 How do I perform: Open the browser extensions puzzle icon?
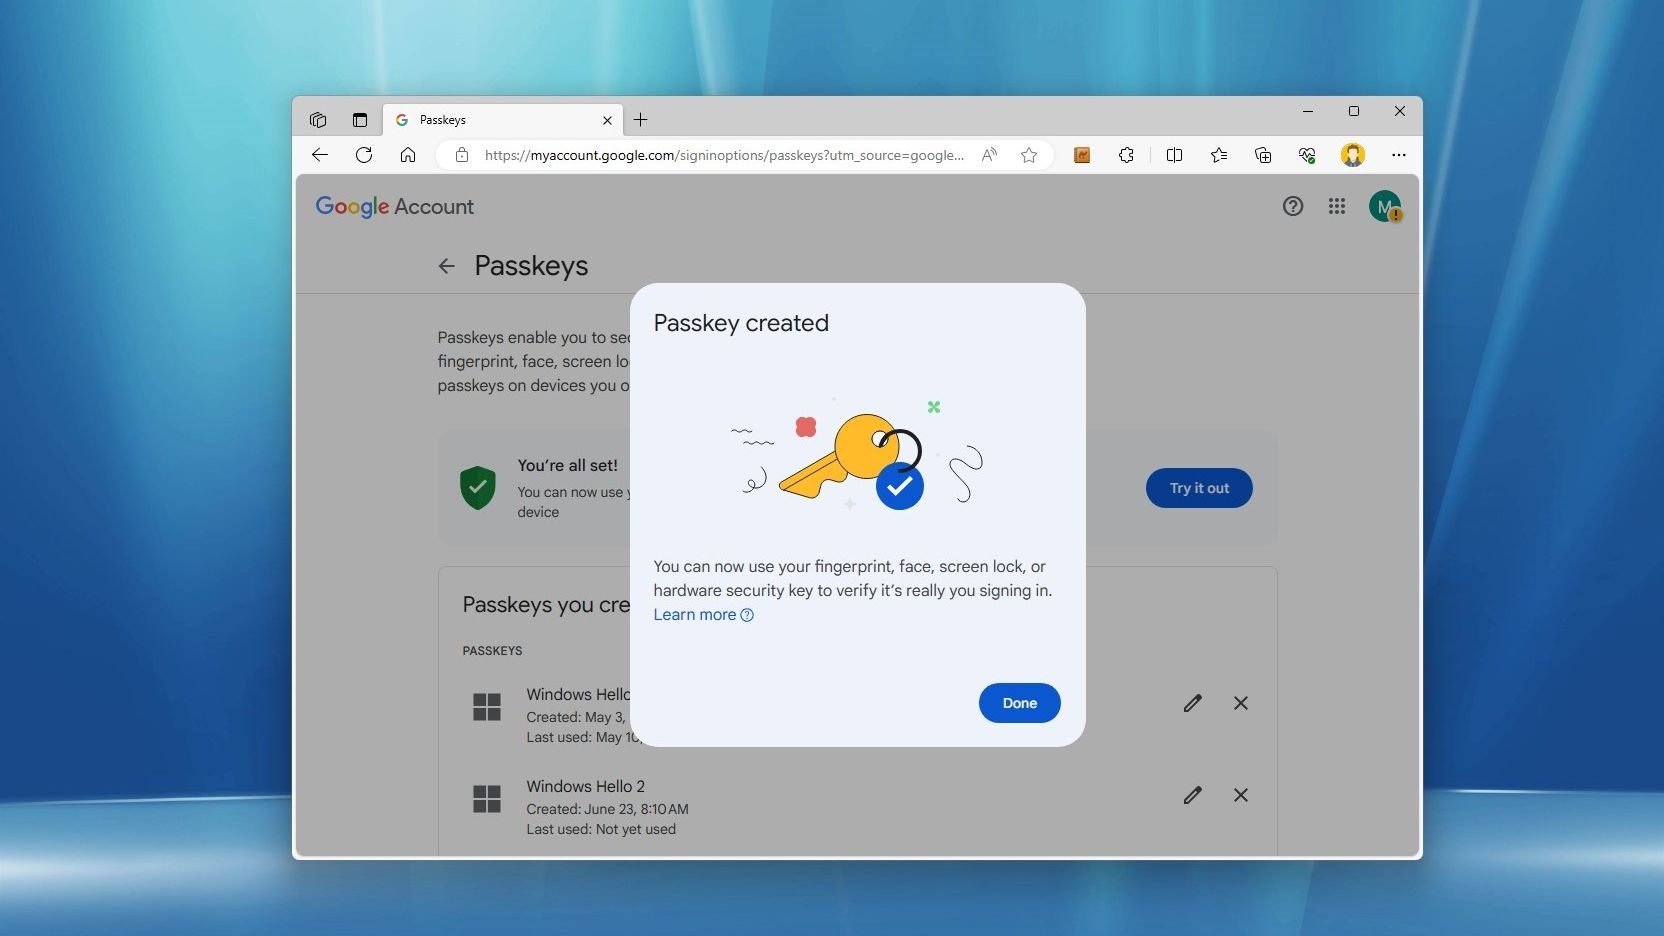1126,155
